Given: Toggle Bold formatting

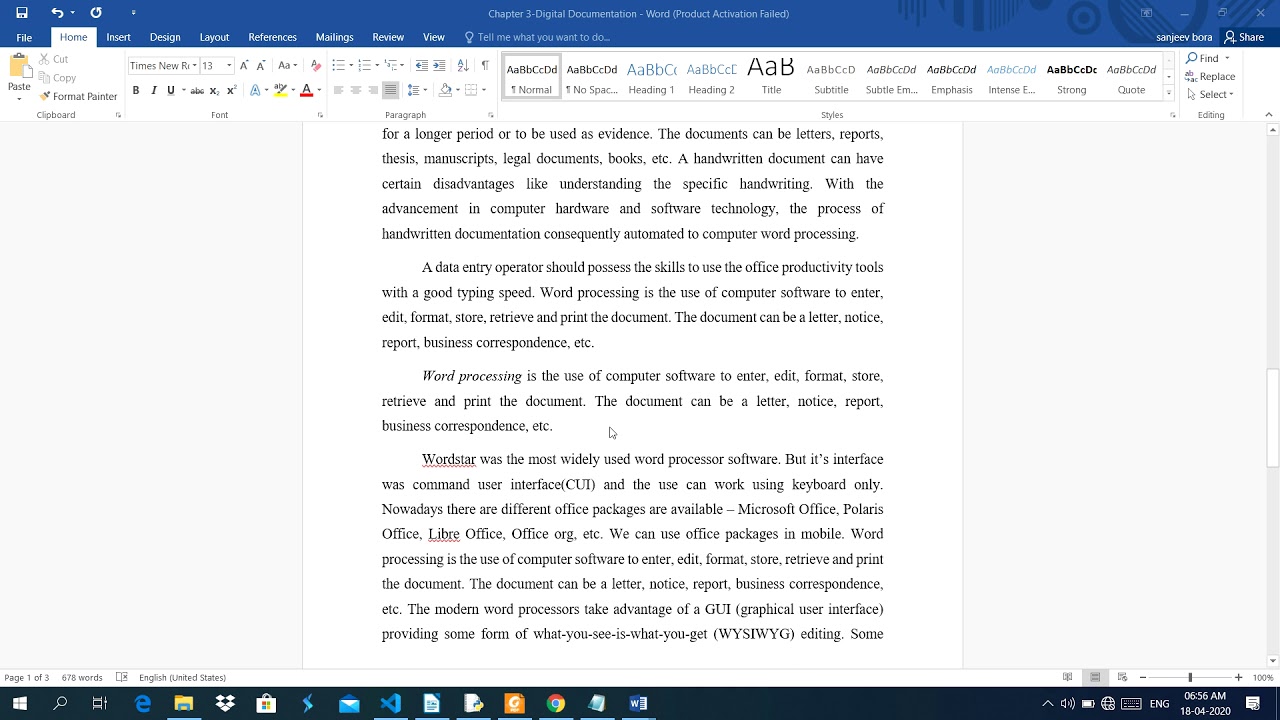Looking at the screenshot, I should tap(136, 90).
